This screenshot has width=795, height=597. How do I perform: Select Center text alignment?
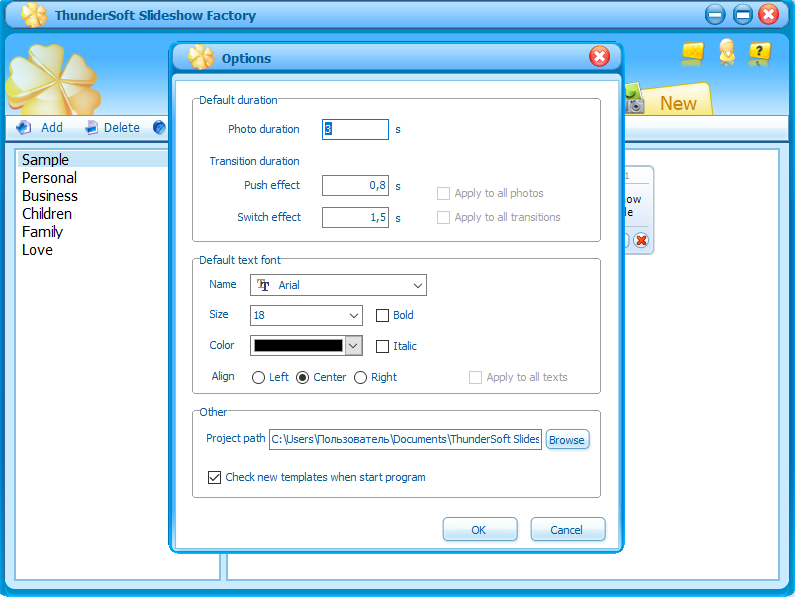click(302, 377)
